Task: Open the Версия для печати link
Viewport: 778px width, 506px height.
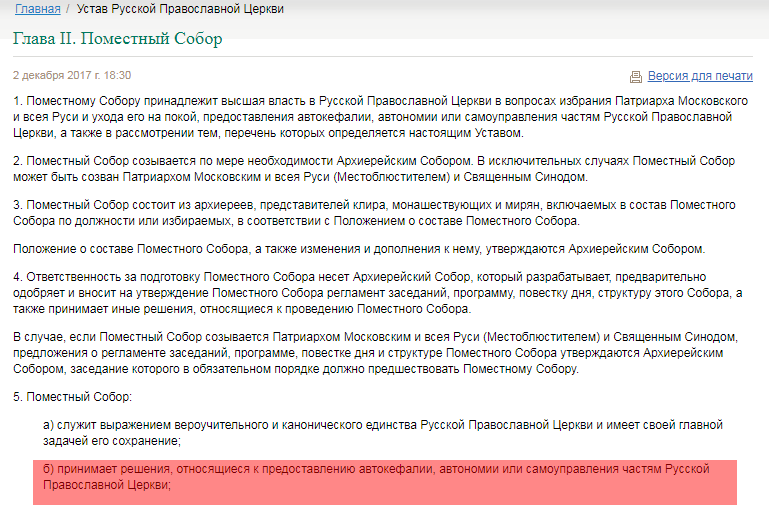Action: [700, 76]
